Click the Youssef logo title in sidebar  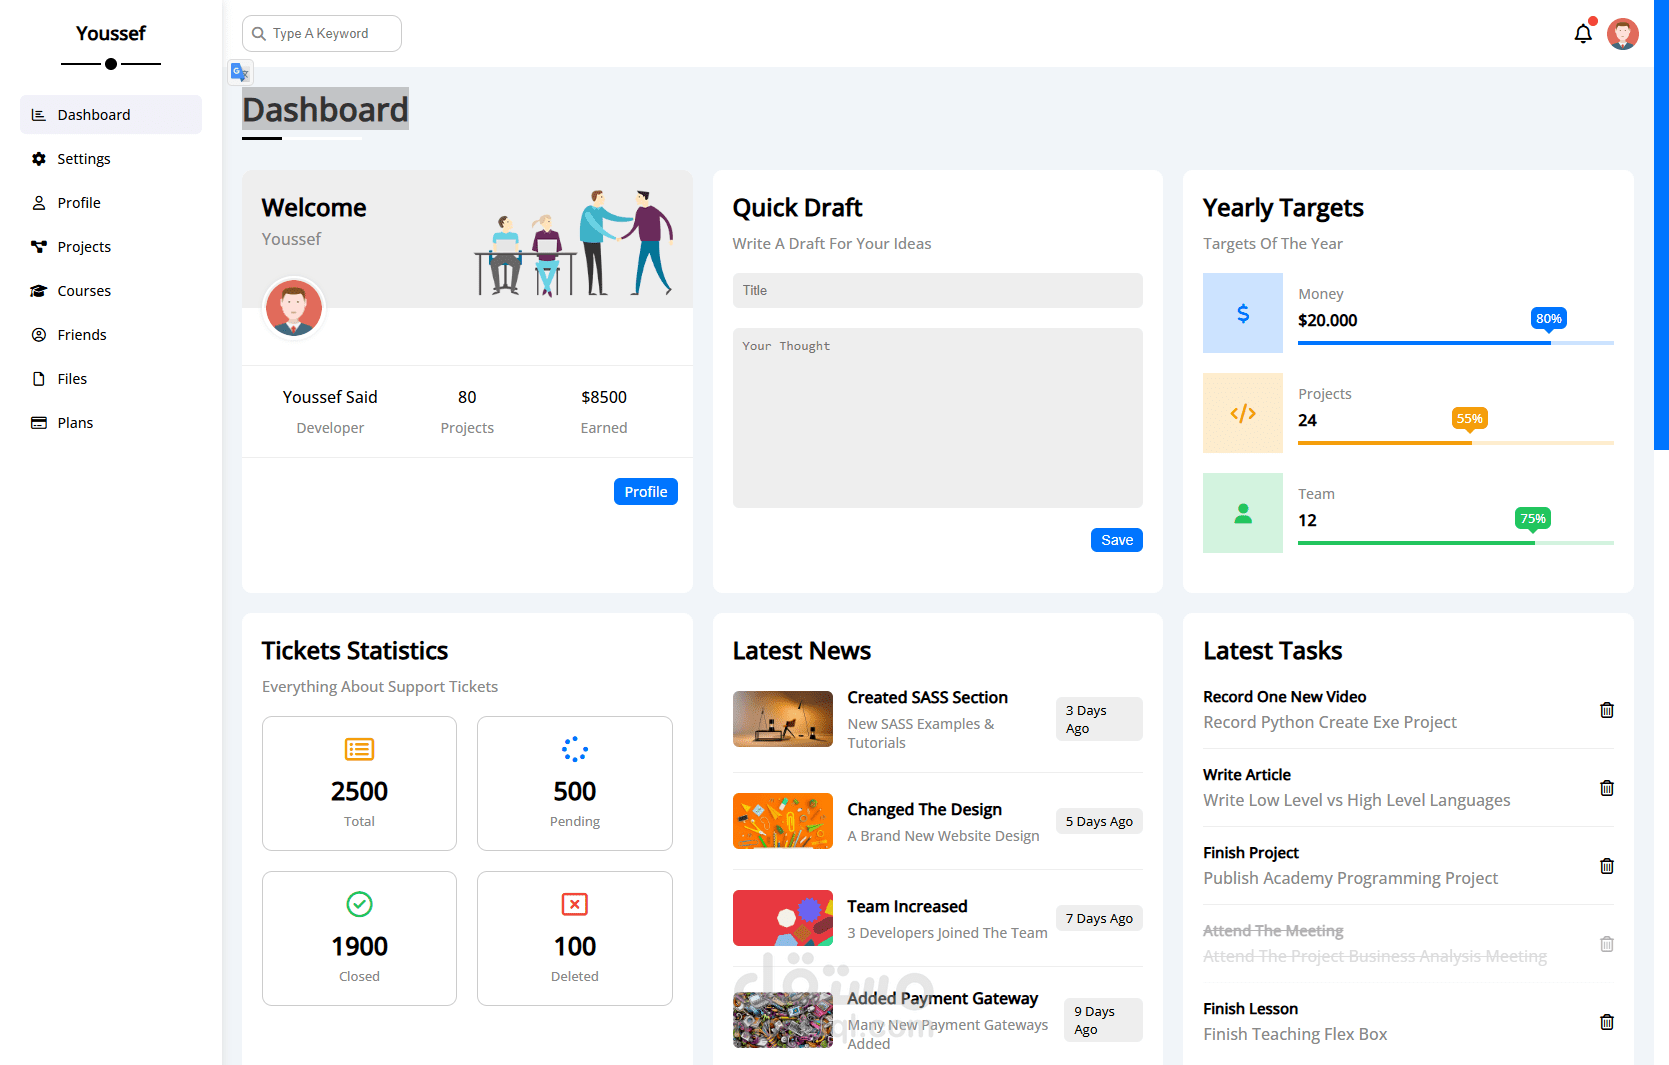pyautogui.click(x=111, y=34)
